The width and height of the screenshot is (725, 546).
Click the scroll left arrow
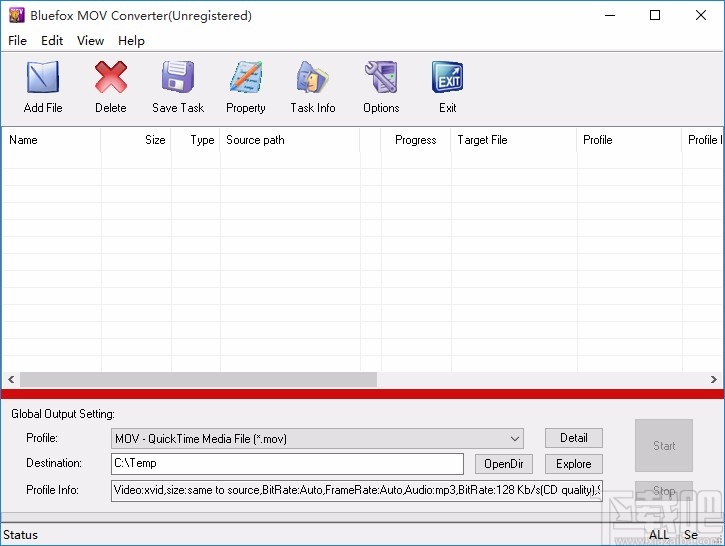pyautogui.click(x=11, y=380)
